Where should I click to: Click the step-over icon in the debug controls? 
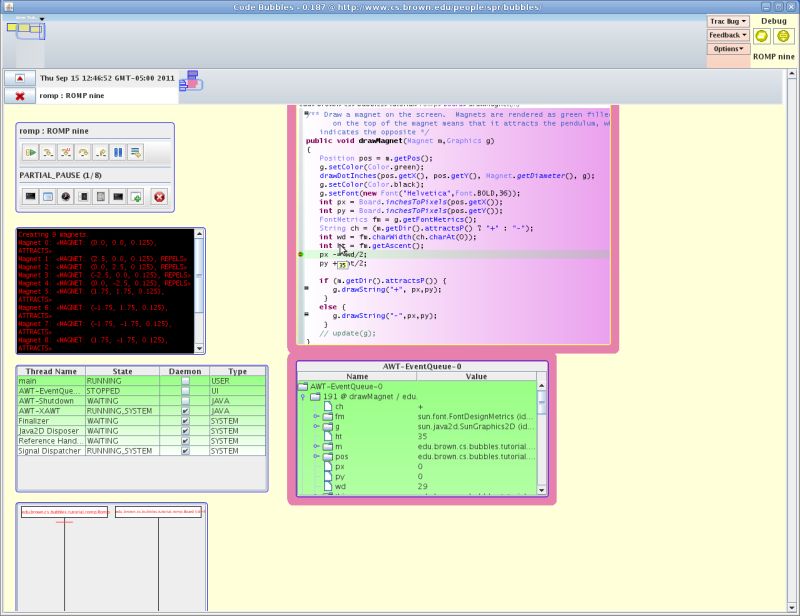(65, 153)
